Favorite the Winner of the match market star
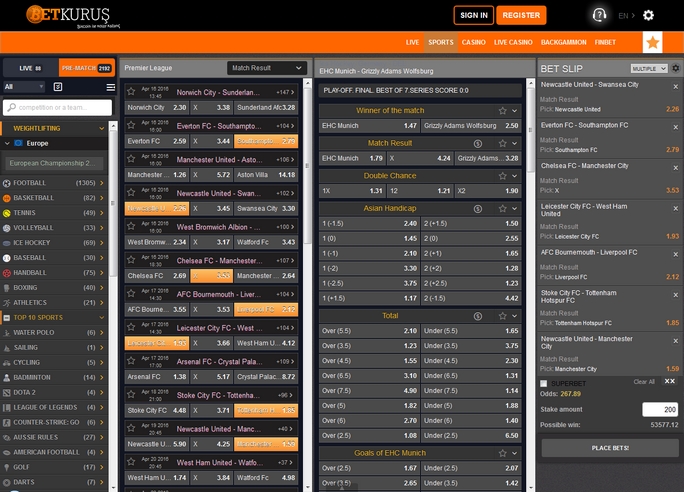684x492 pixels. (x=503, y=111)
